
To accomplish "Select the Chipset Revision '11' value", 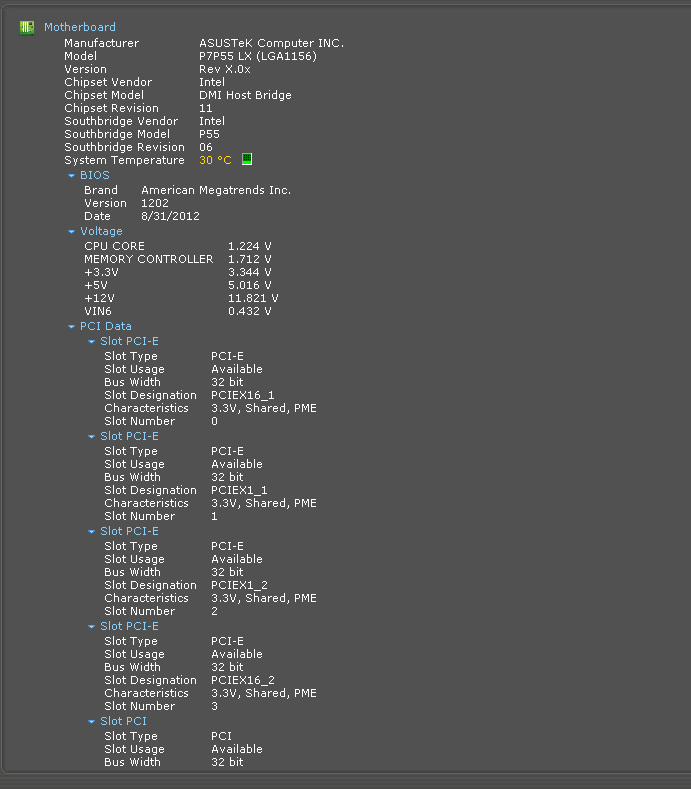I will click(205, 108).
